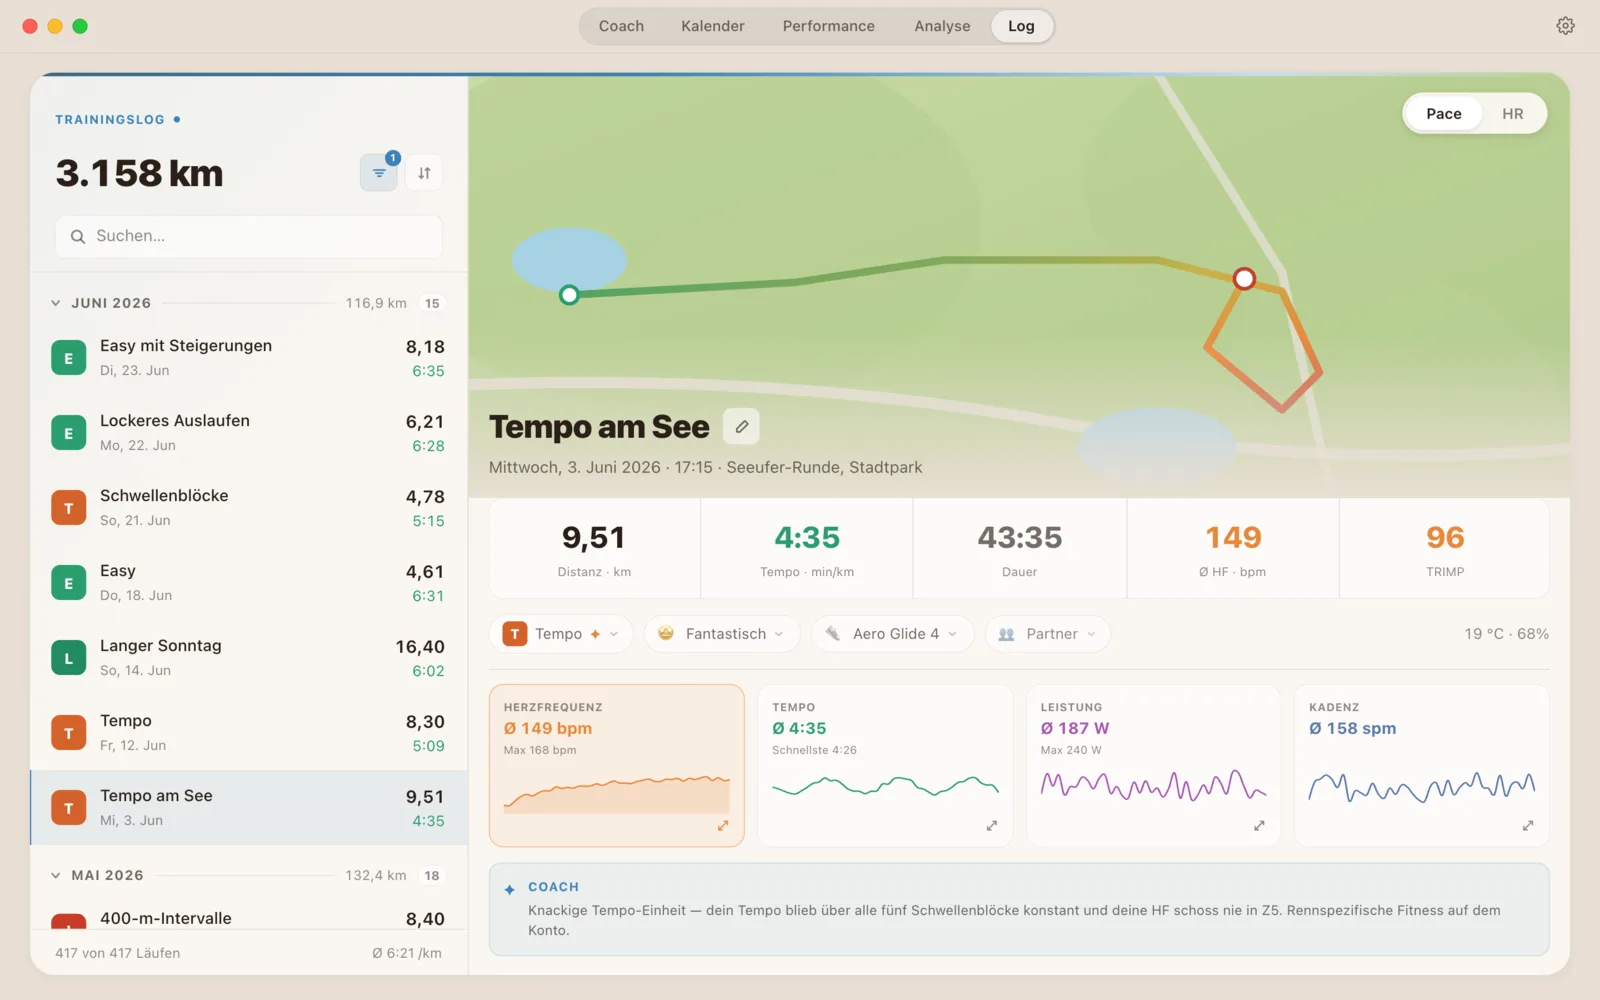
Task: Collapse the Juni 2026 section
Action: pos(56,303)
